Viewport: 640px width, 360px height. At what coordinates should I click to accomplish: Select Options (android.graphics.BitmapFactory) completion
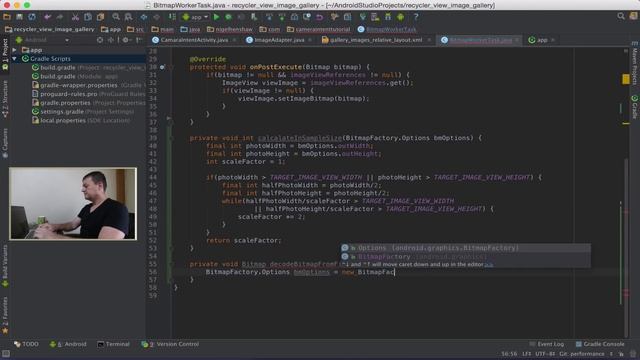click(466, 248)
